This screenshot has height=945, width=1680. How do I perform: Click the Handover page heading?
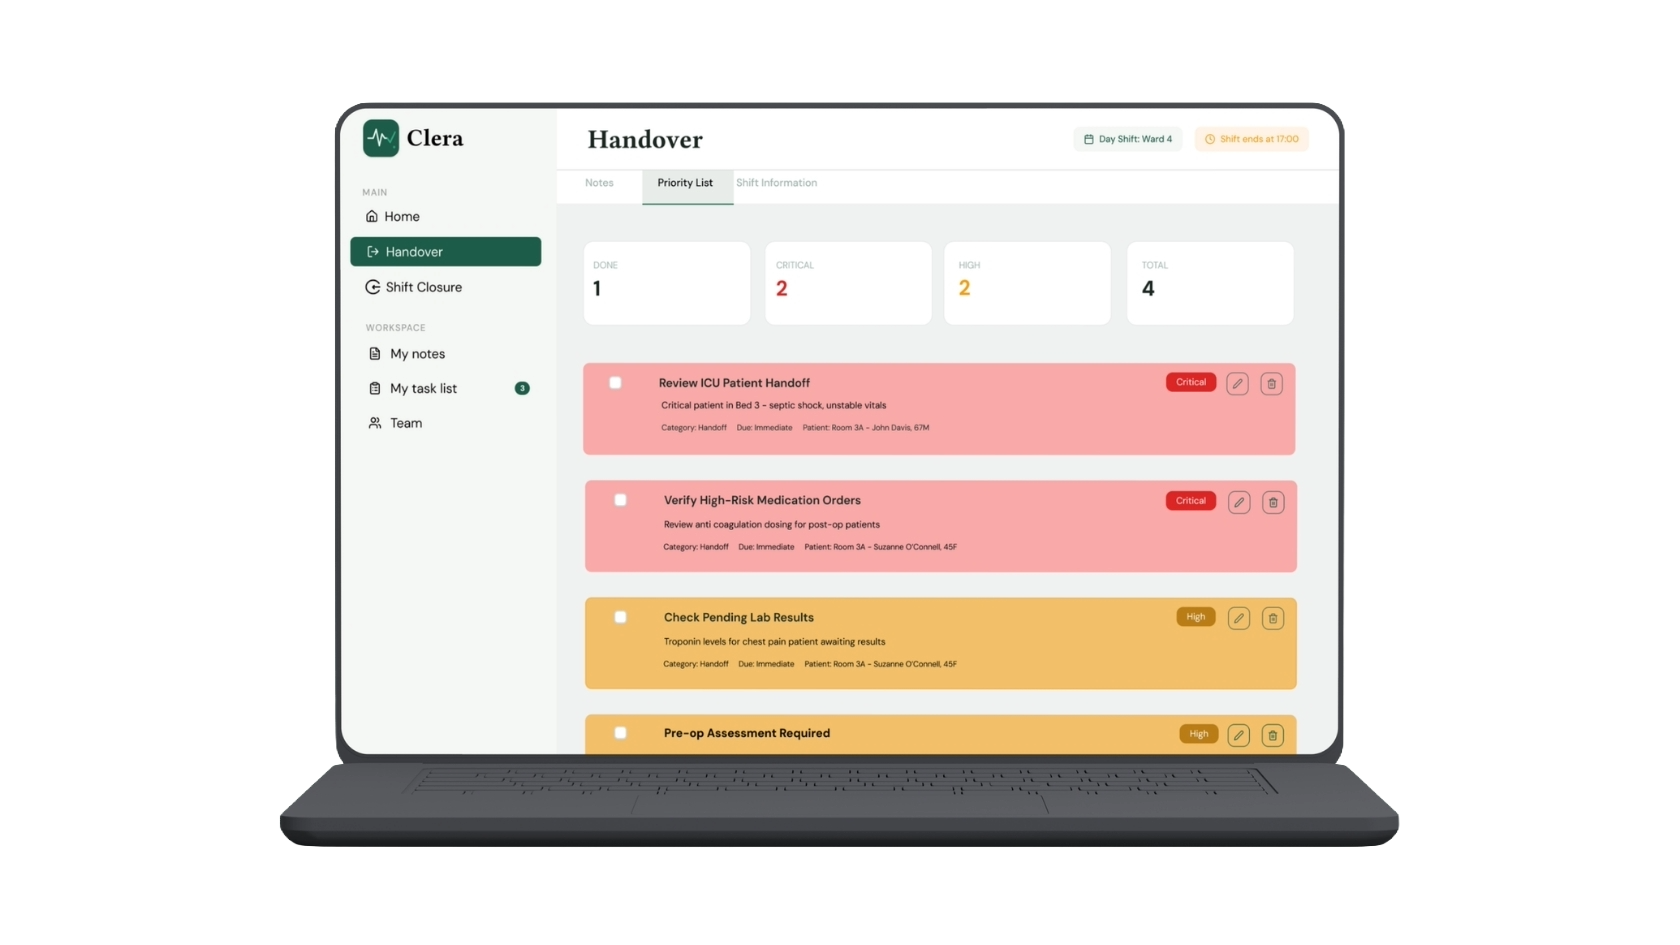645,139
